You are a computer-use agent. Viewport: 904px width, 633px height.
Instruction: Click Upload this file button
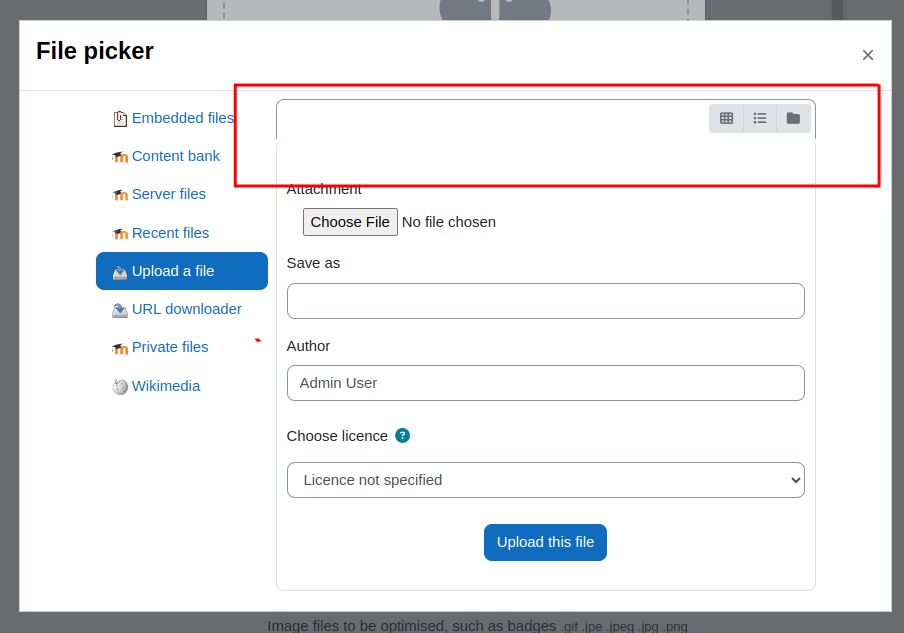click(545, 542)
